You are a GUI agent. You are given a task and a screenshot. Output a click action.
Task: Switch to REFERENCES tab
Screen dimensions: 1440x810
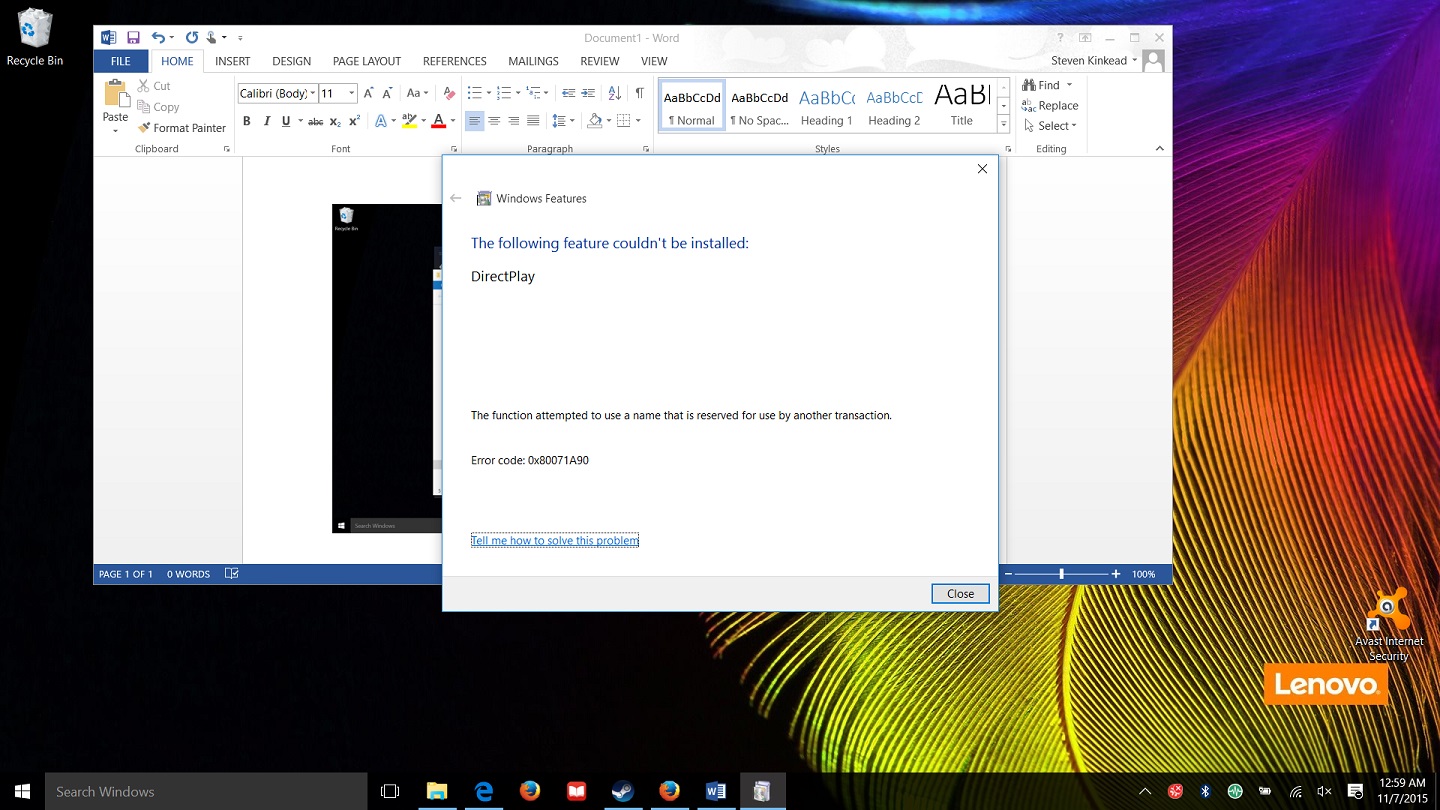click(x=455, y=61)
